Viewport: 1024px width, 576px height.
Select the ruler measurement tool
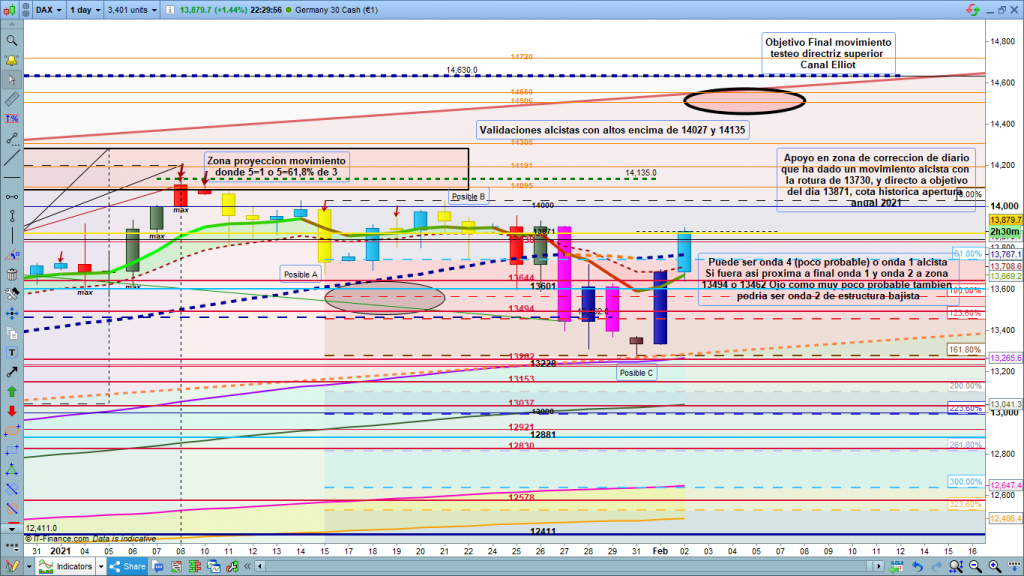pyautogui.click(x=11, y=99)
